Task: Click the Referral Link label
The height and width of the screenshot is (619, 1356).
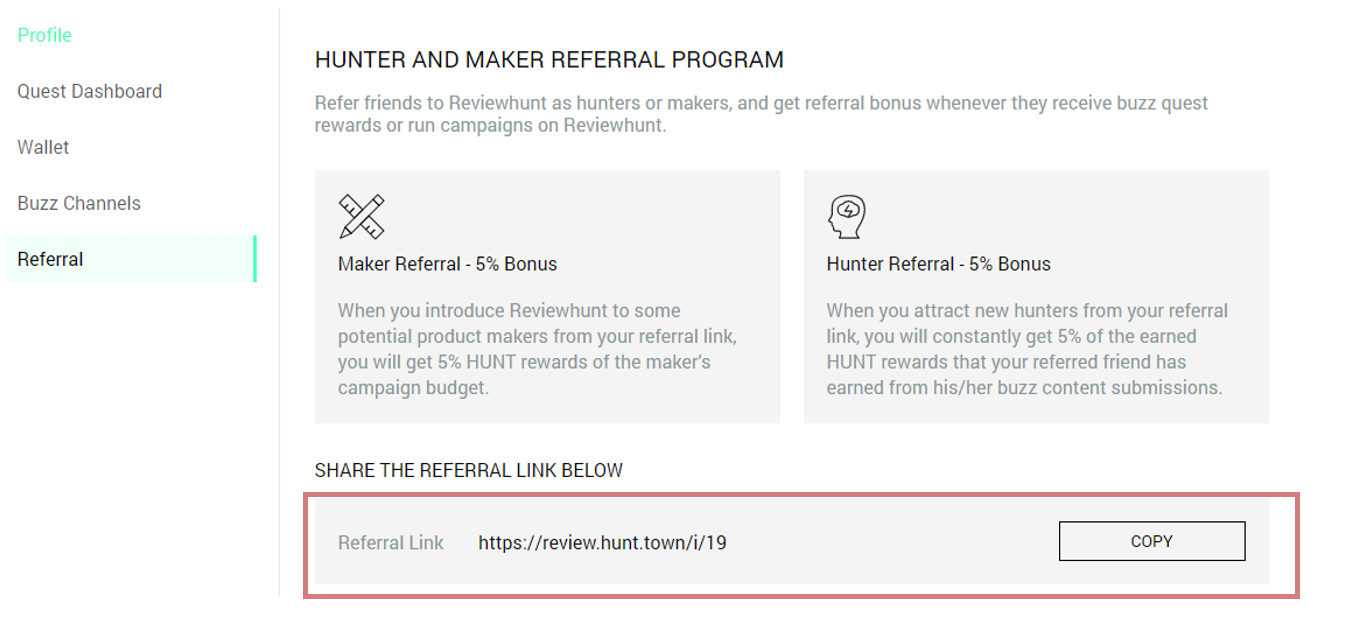Action: click(391, 543)
